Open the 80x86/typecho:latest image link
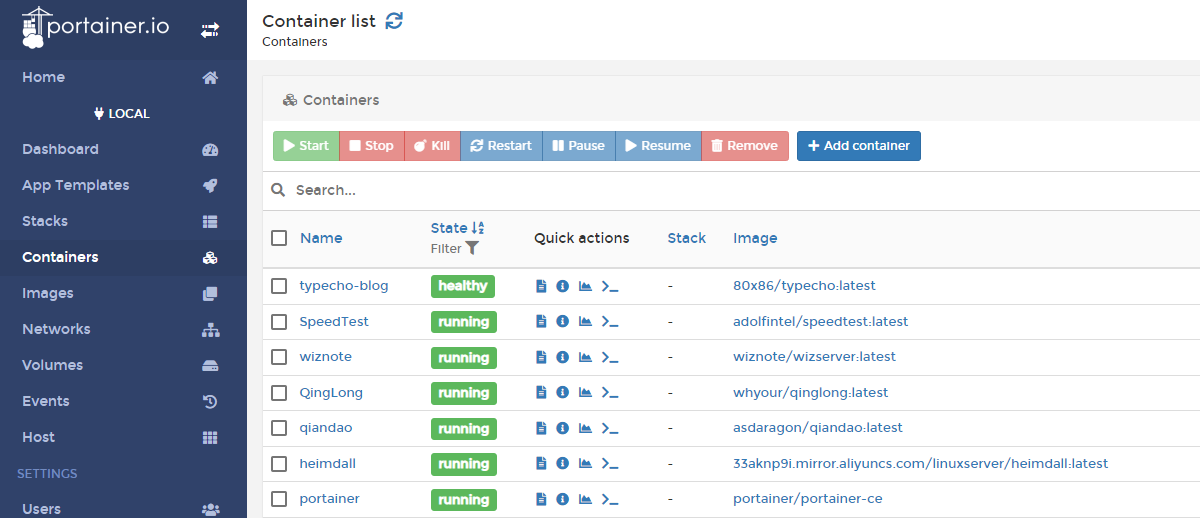The width and height of the screenshot is (1200, 518). tap(804, 286)
